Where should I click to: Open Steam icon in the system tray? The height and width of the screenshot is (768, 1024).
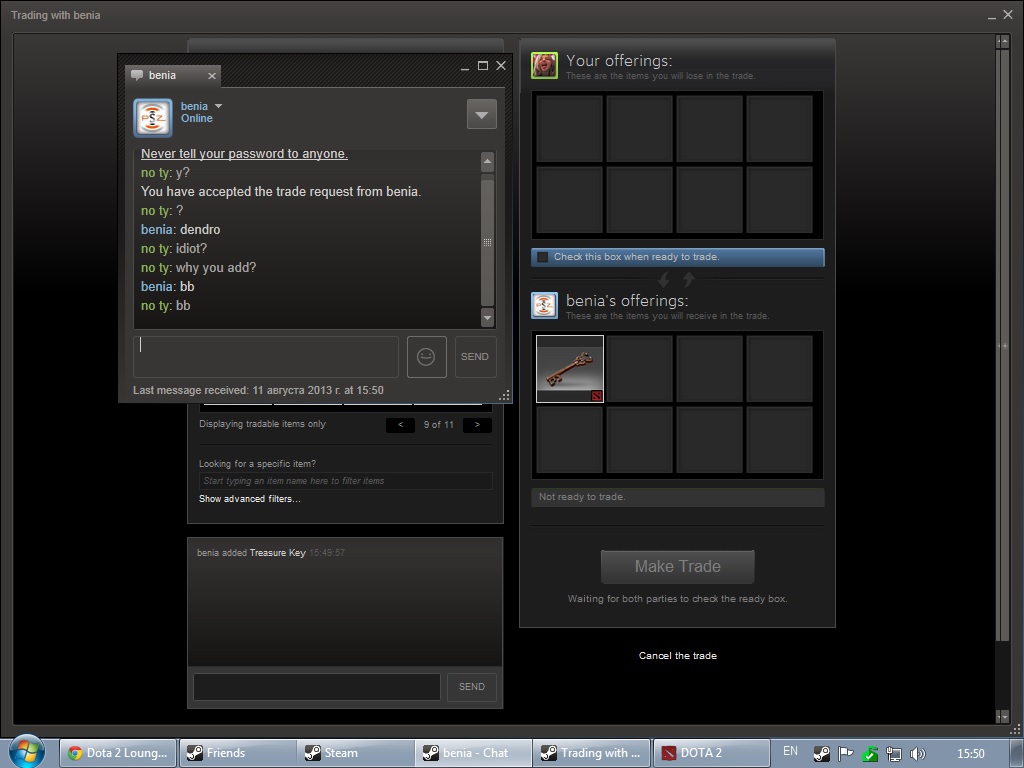pyautogui.click(x=822, y=753)
